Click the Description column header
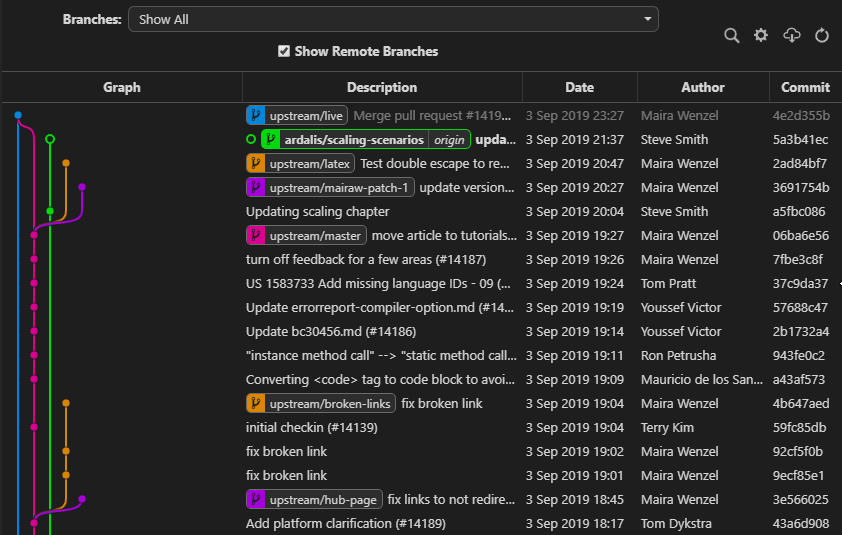 [x=382, y=87]
